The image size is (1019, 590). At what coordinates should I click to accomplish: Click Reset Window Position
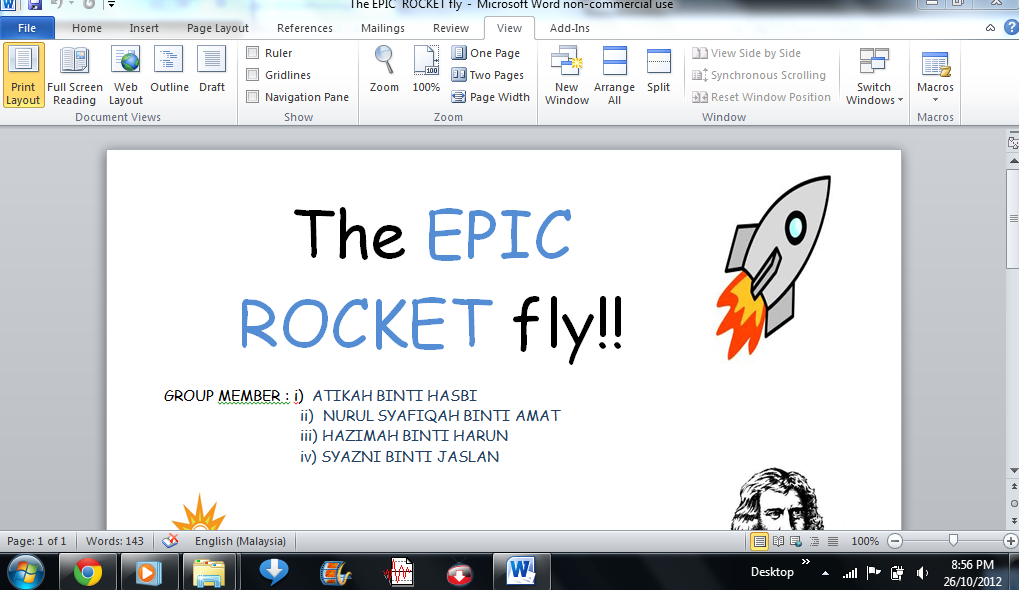761,97
